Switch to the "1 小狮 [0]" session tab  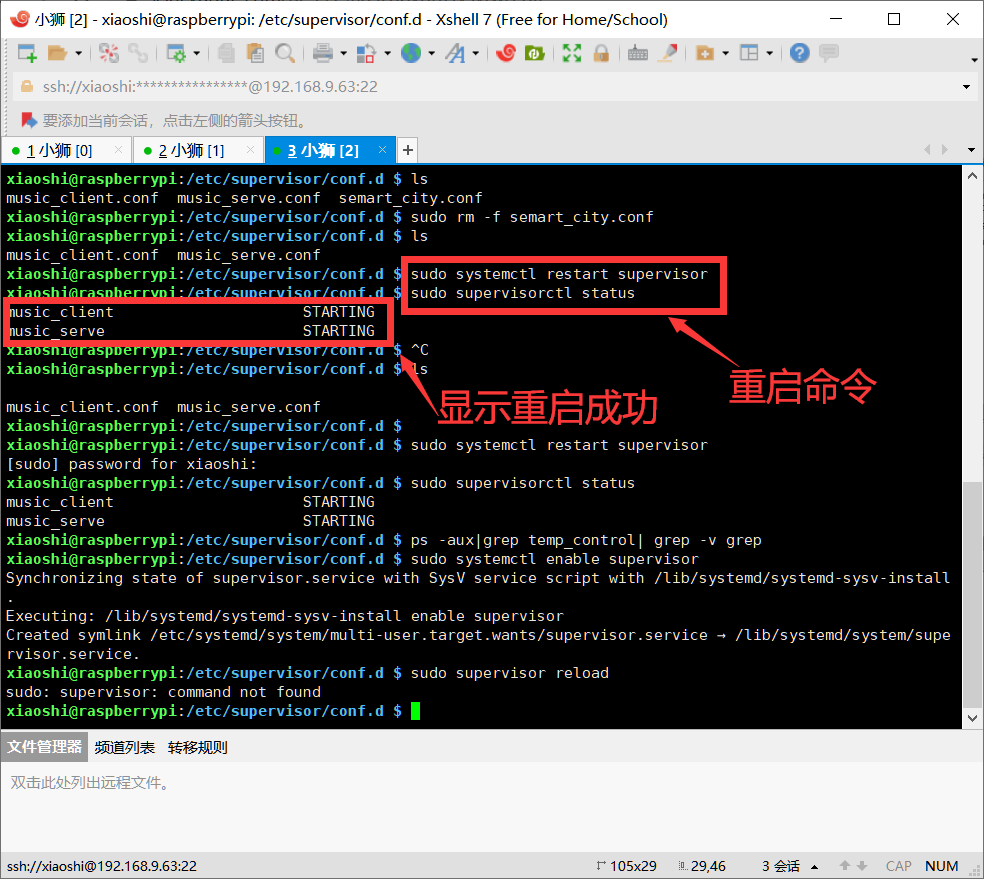coord(55,148)
